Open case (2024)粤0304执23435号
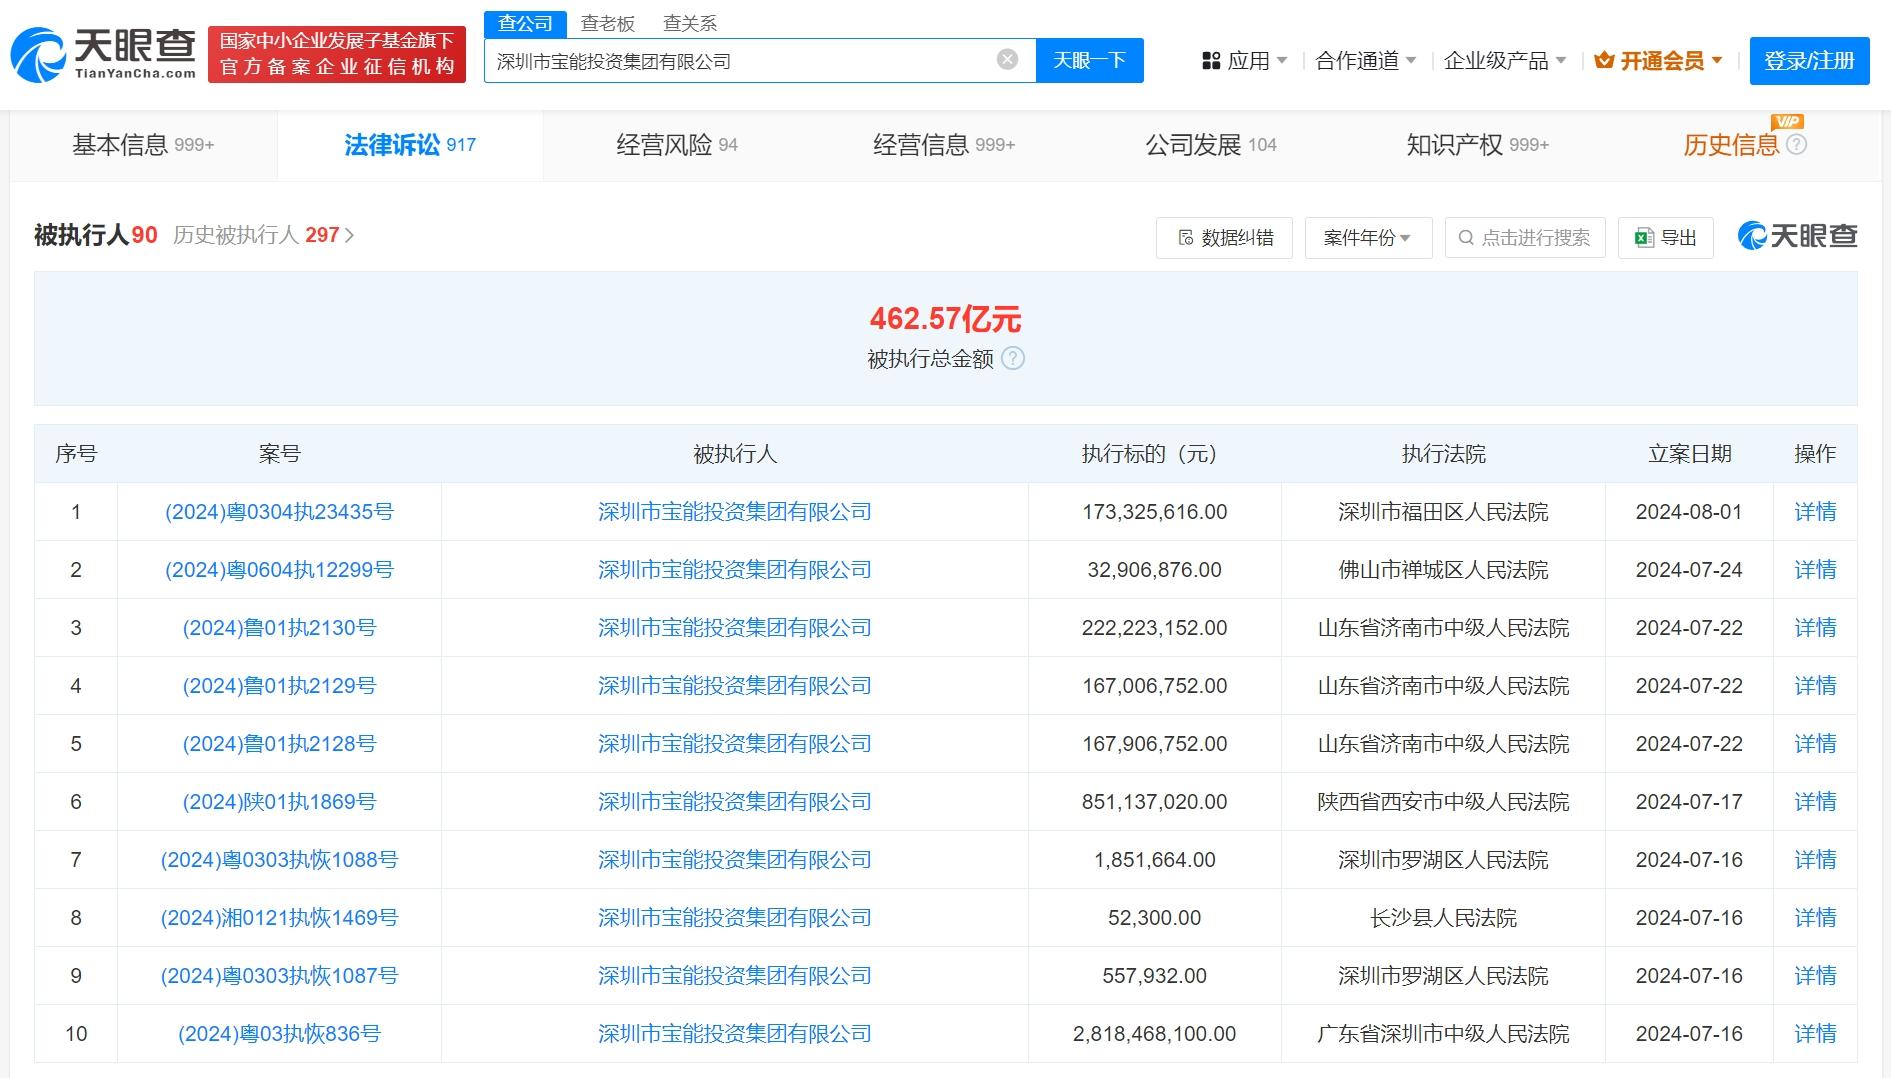1891x1078 pixels. tap(279, 512)
